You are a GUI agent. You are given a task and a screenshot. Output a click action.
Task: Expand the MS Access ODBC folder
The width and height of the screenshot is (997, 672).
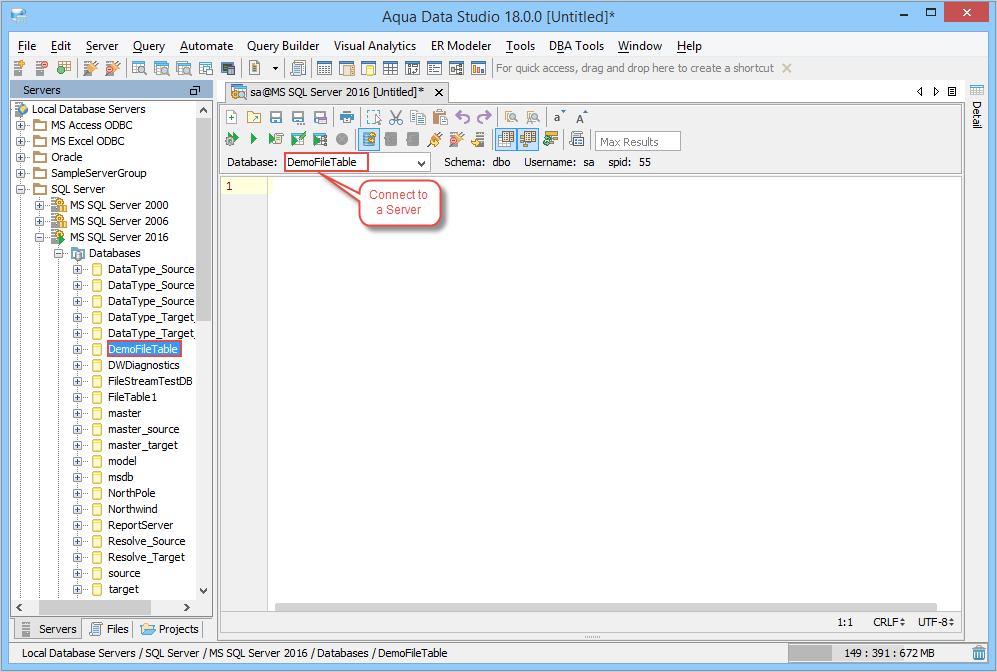tap(21, 125)
